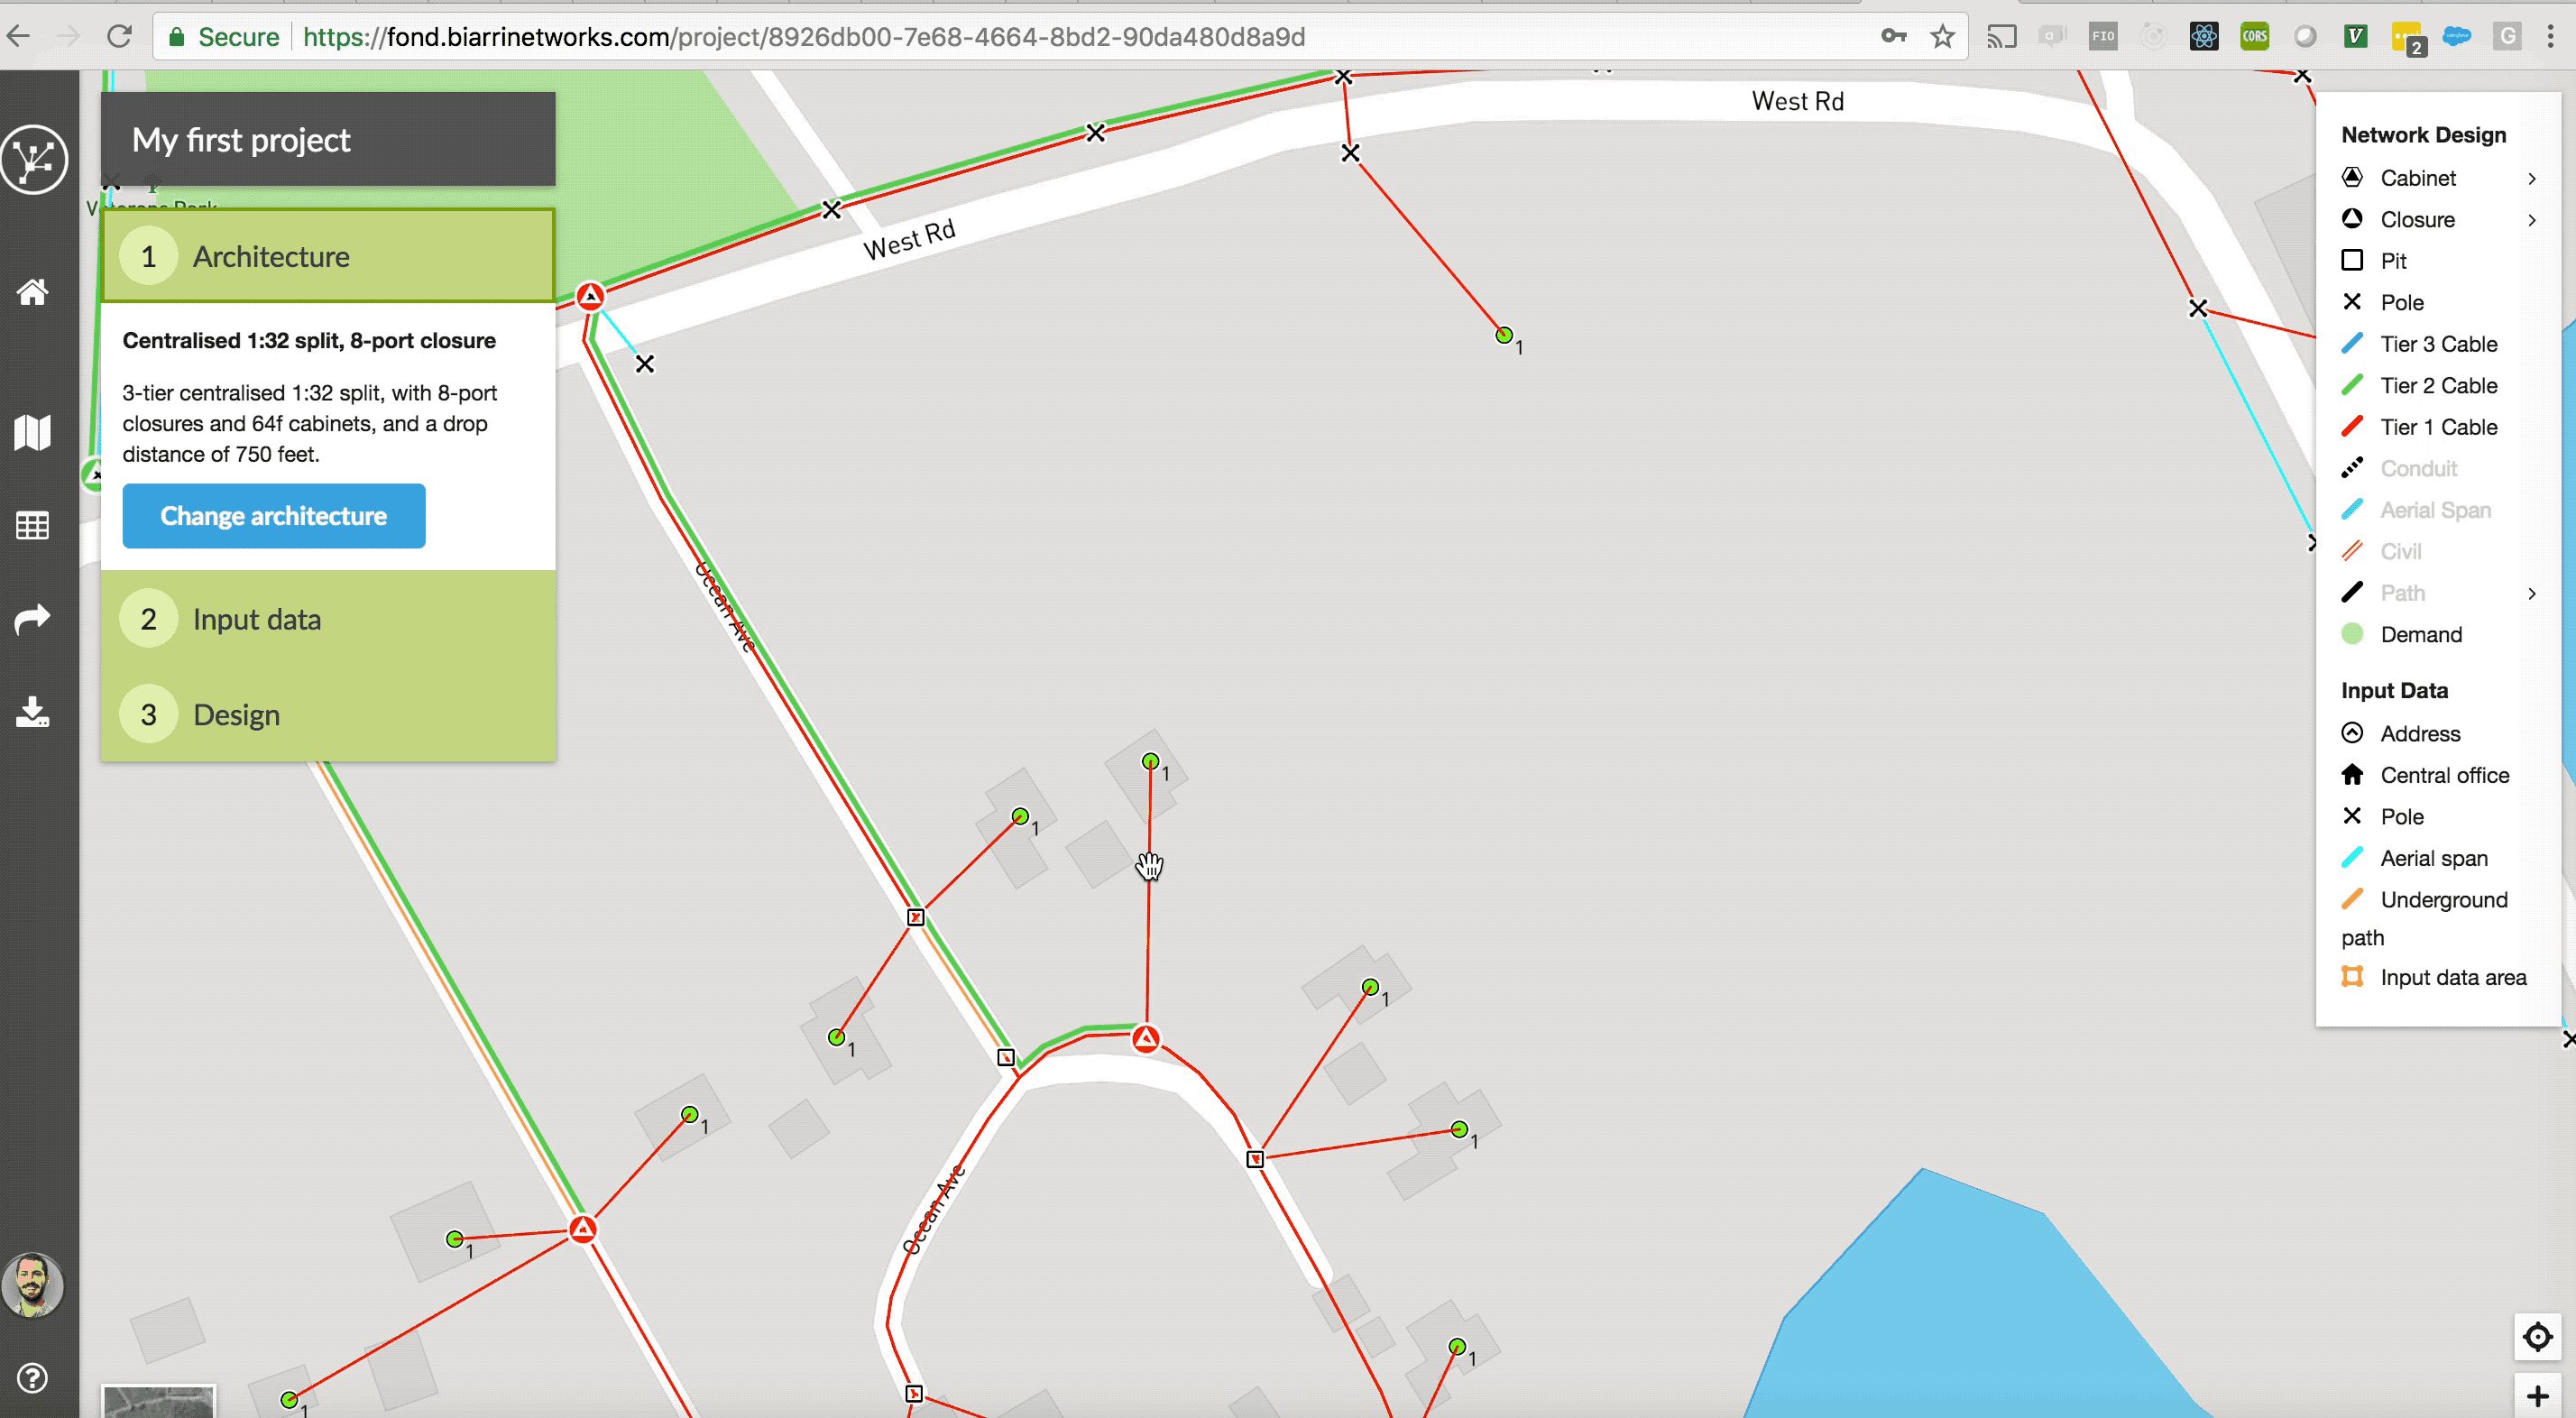Image resolution: width=2576 pixels, height=1418 pixels.
Task: Toggle Conduit layer visibility
Action: 2417,468
